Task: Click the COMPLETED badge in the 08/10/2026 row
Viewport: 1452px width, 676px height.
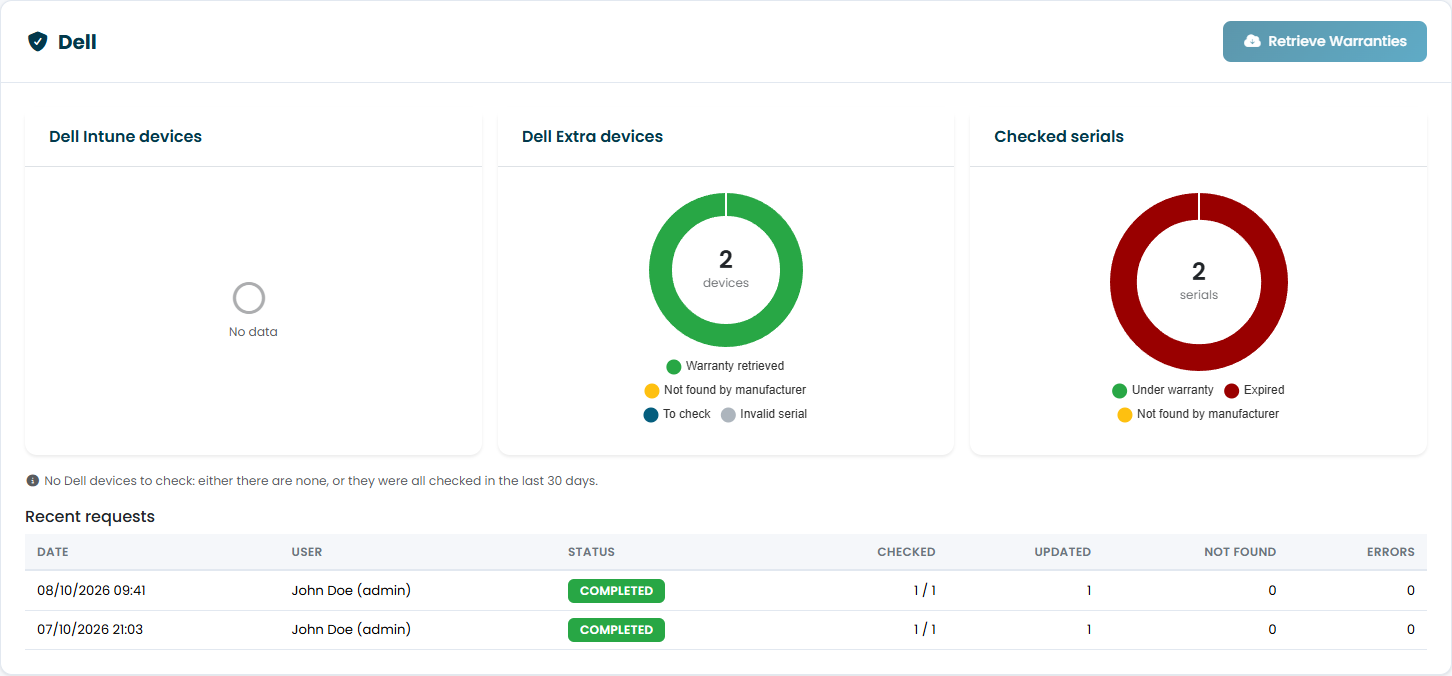Action: coord(616,591)
